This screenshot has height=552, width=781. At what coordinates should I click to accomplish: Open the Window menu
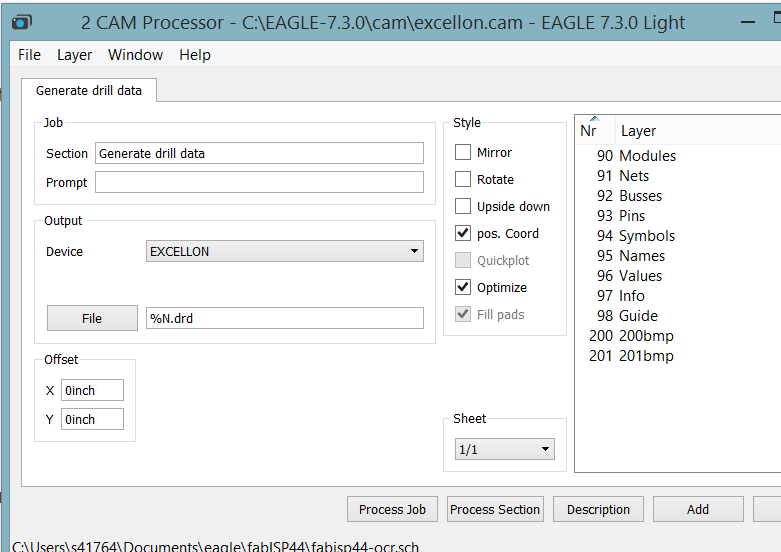[135, 55]
